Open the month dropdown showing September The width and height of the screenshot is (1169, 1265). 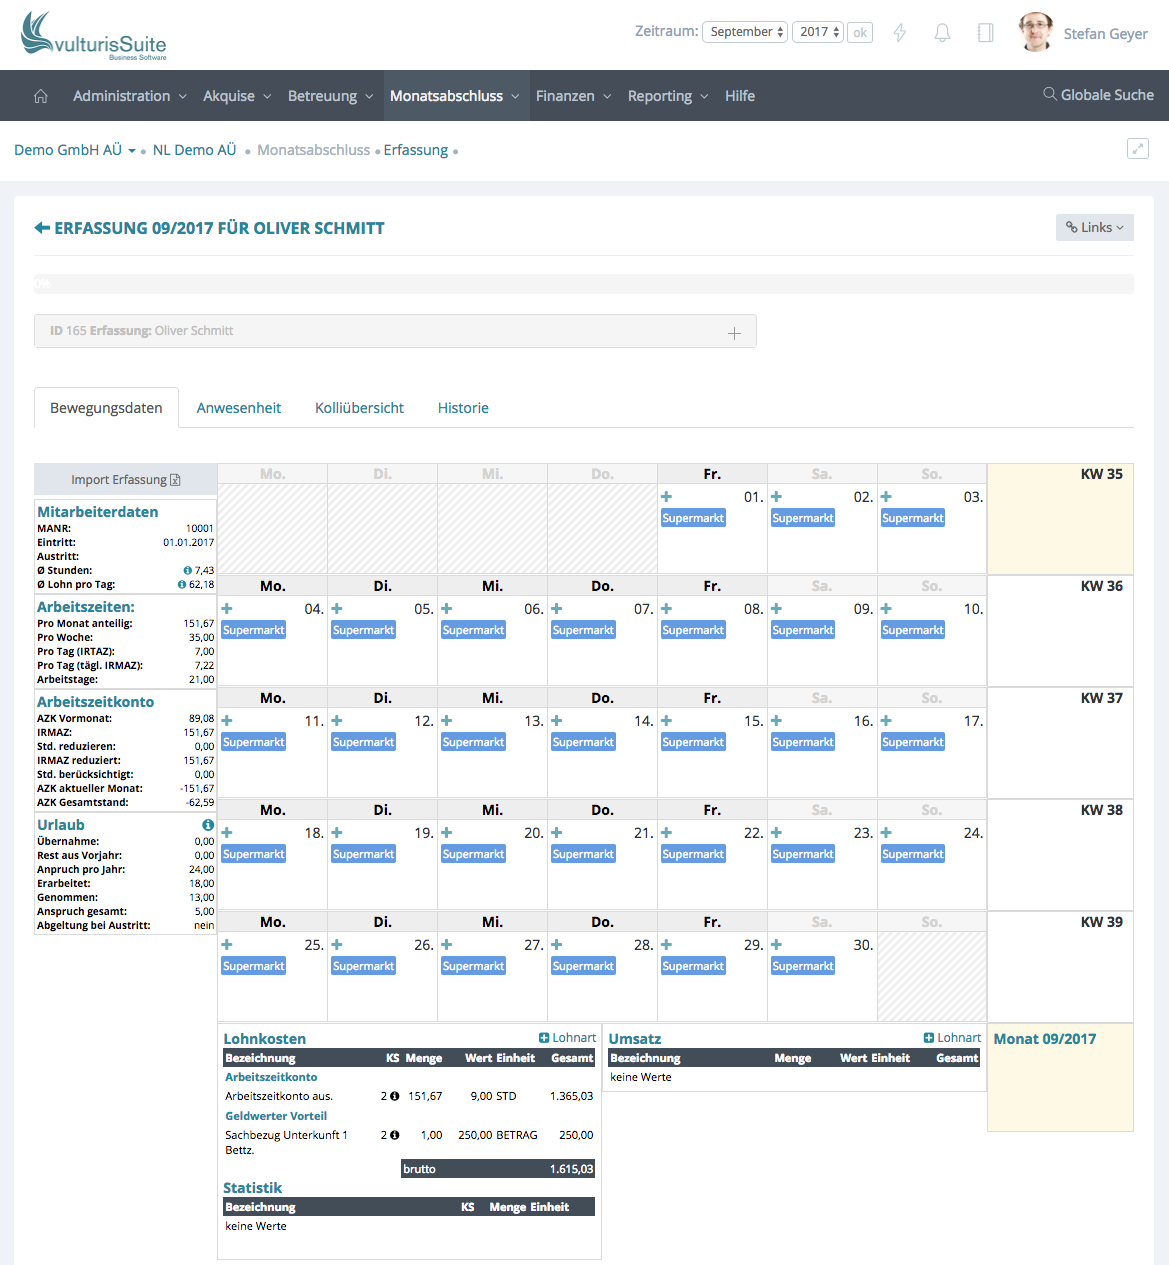745,32
